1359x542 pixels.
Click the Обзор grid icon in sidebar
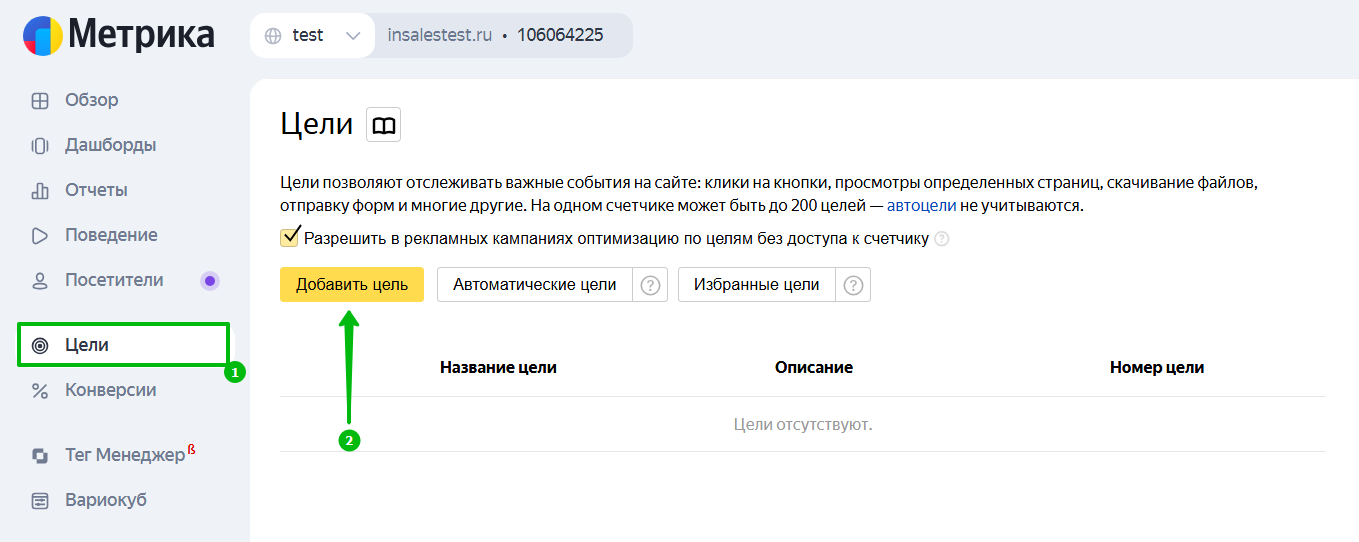coord(40,101)
